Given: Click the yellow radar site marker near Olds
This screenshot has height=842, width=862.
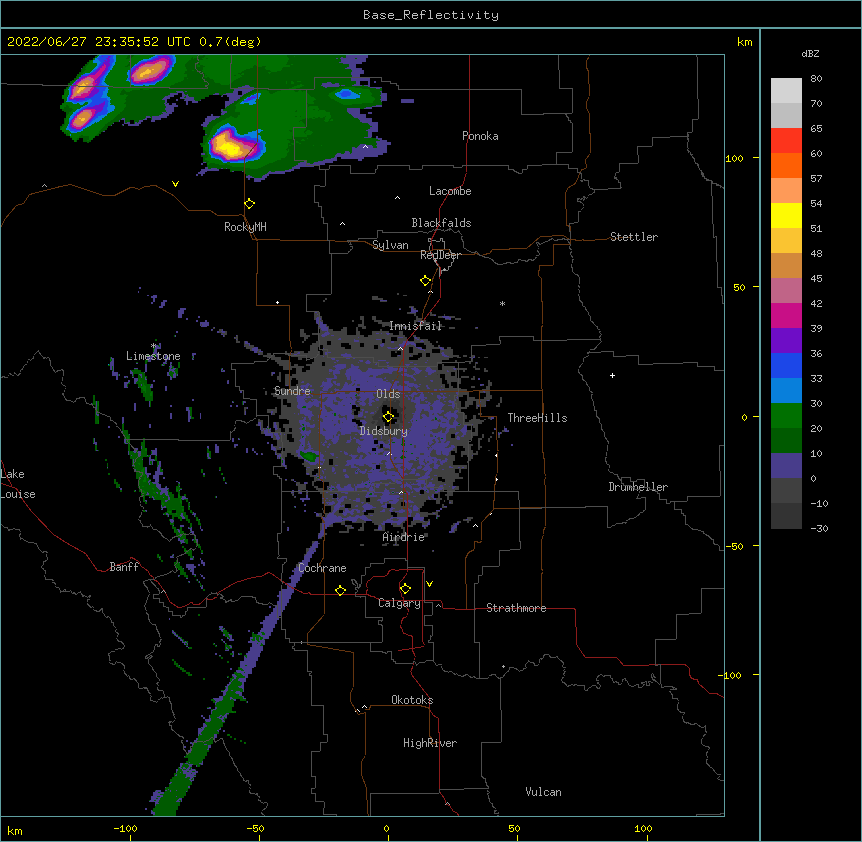Looking at the screenshot, I should (x=388, y=417).
